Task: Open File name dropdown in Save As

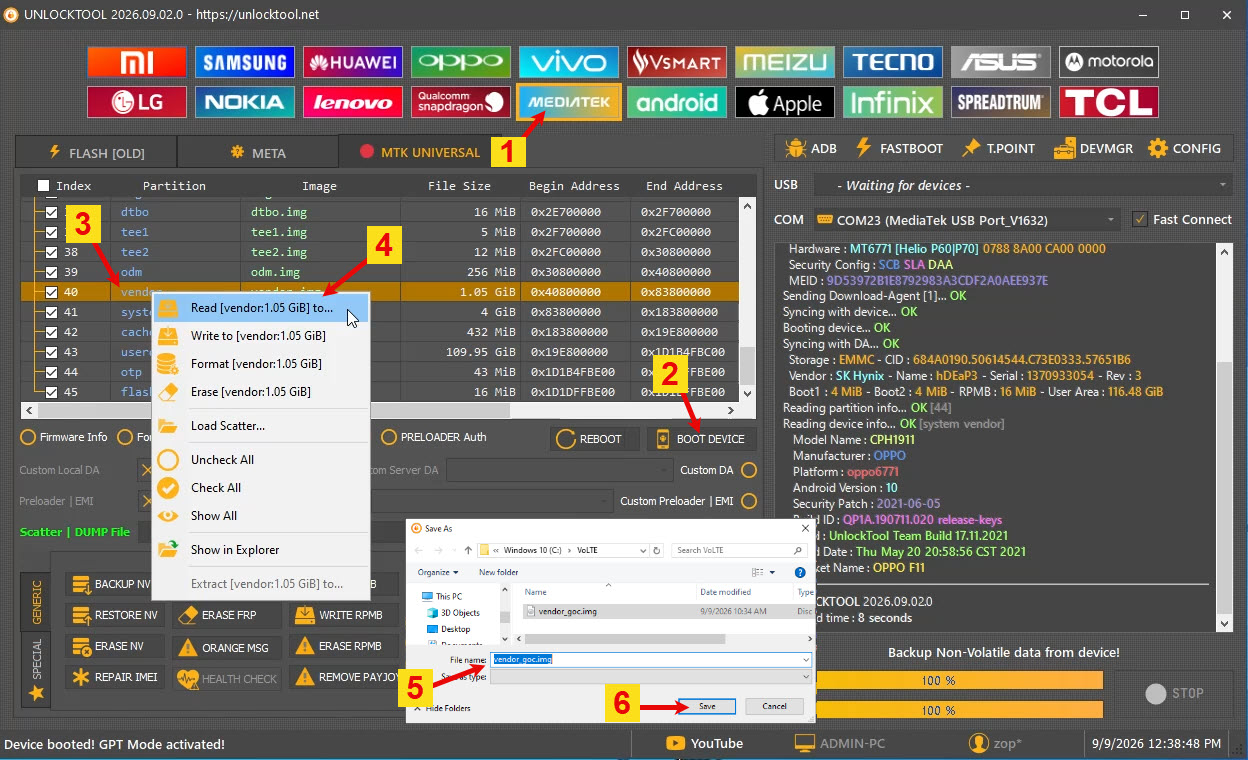Action: 805,660
